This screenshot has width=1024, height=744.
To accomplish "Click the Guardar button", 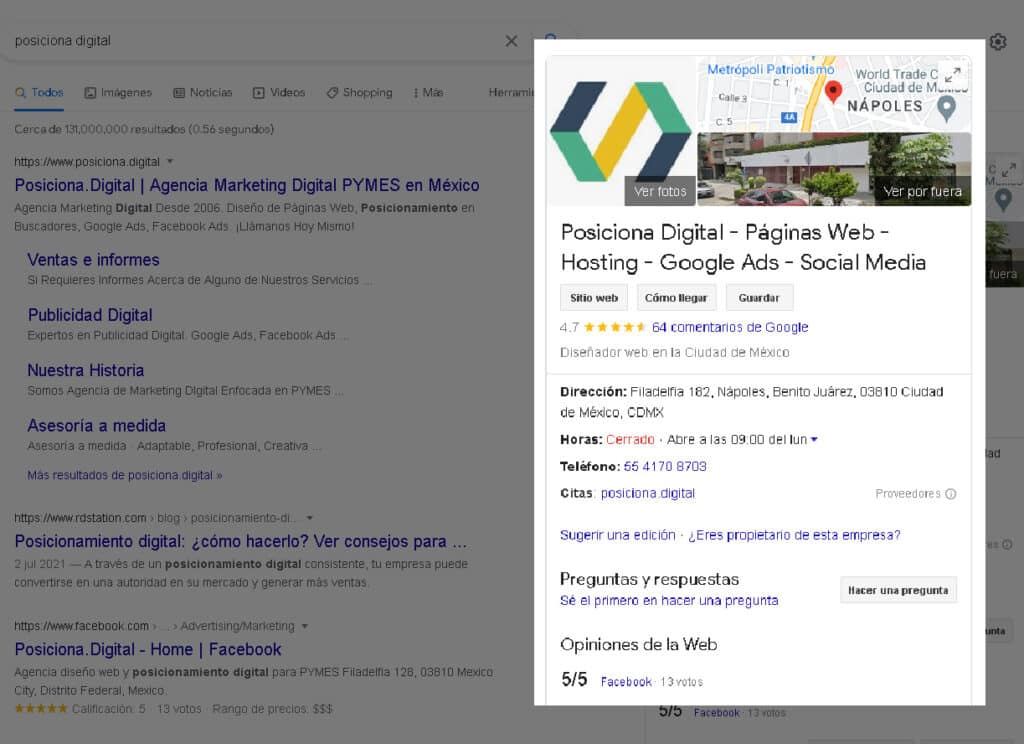I will click(x=759, y=298).
